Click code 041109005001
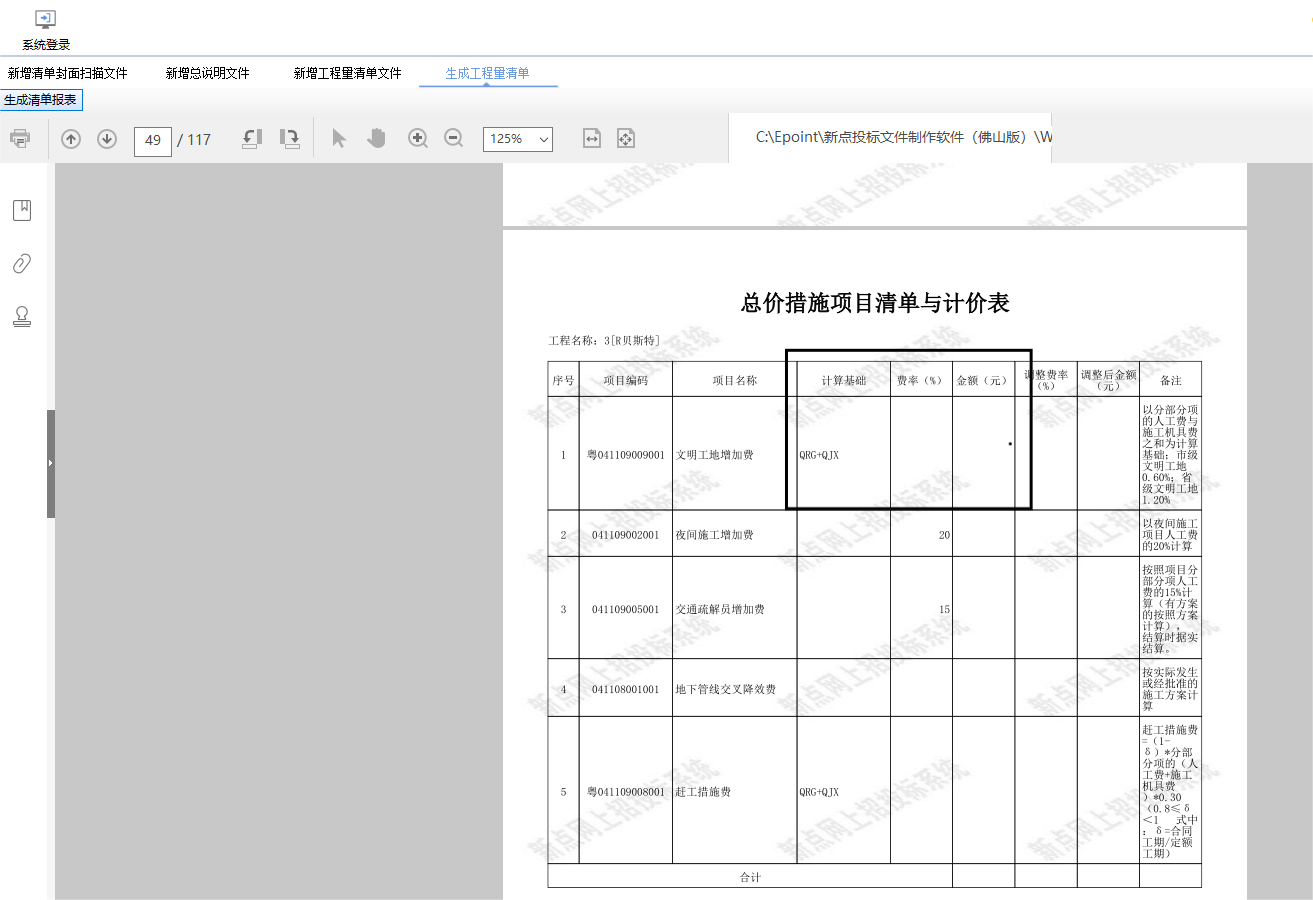Screen dimensions: 1313x900 [x=626, y=609]
